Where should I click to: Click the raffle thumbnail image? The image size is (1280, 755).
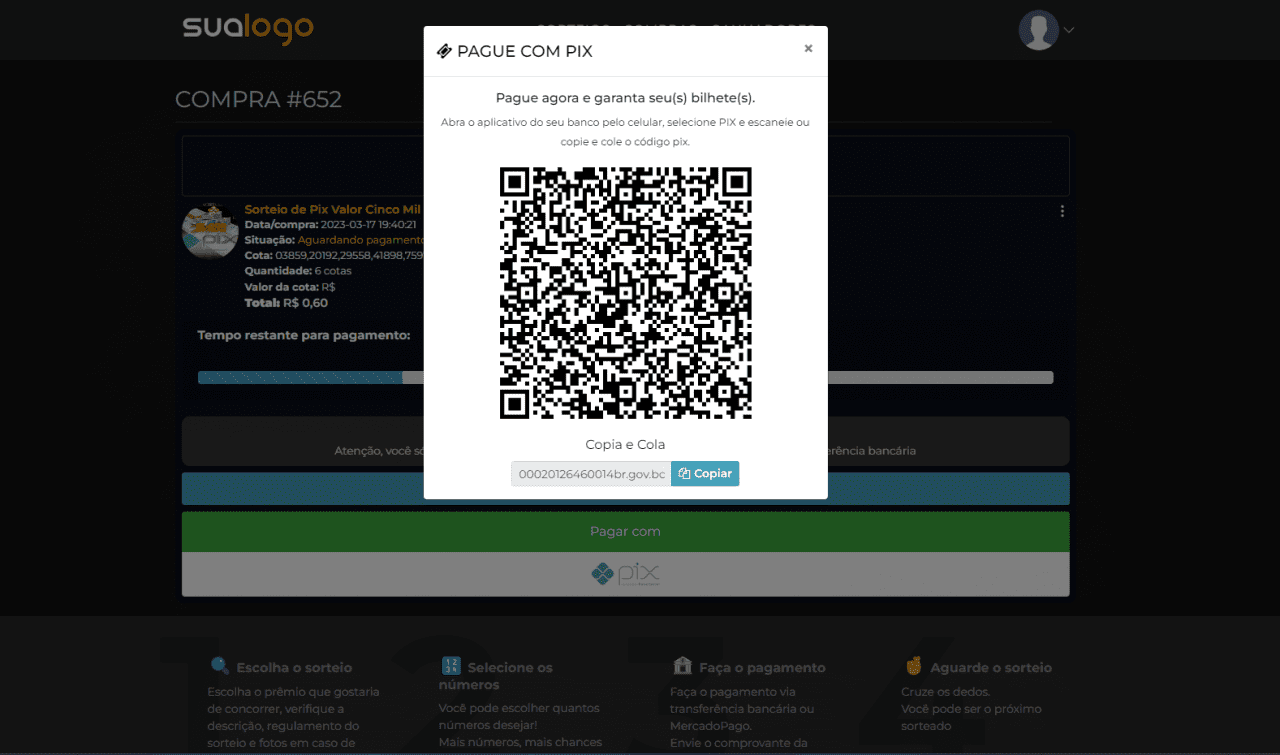(x=210, y=230)
